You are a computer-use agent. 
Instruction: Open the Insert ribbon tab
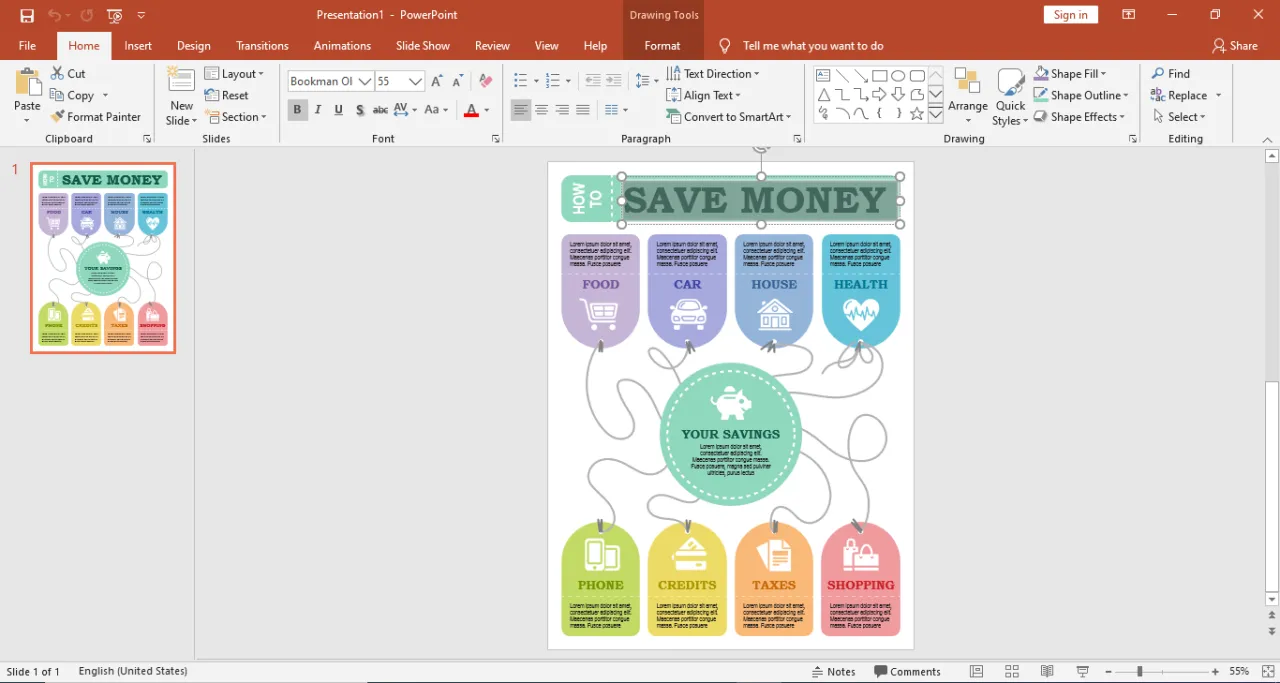(138, 46)
